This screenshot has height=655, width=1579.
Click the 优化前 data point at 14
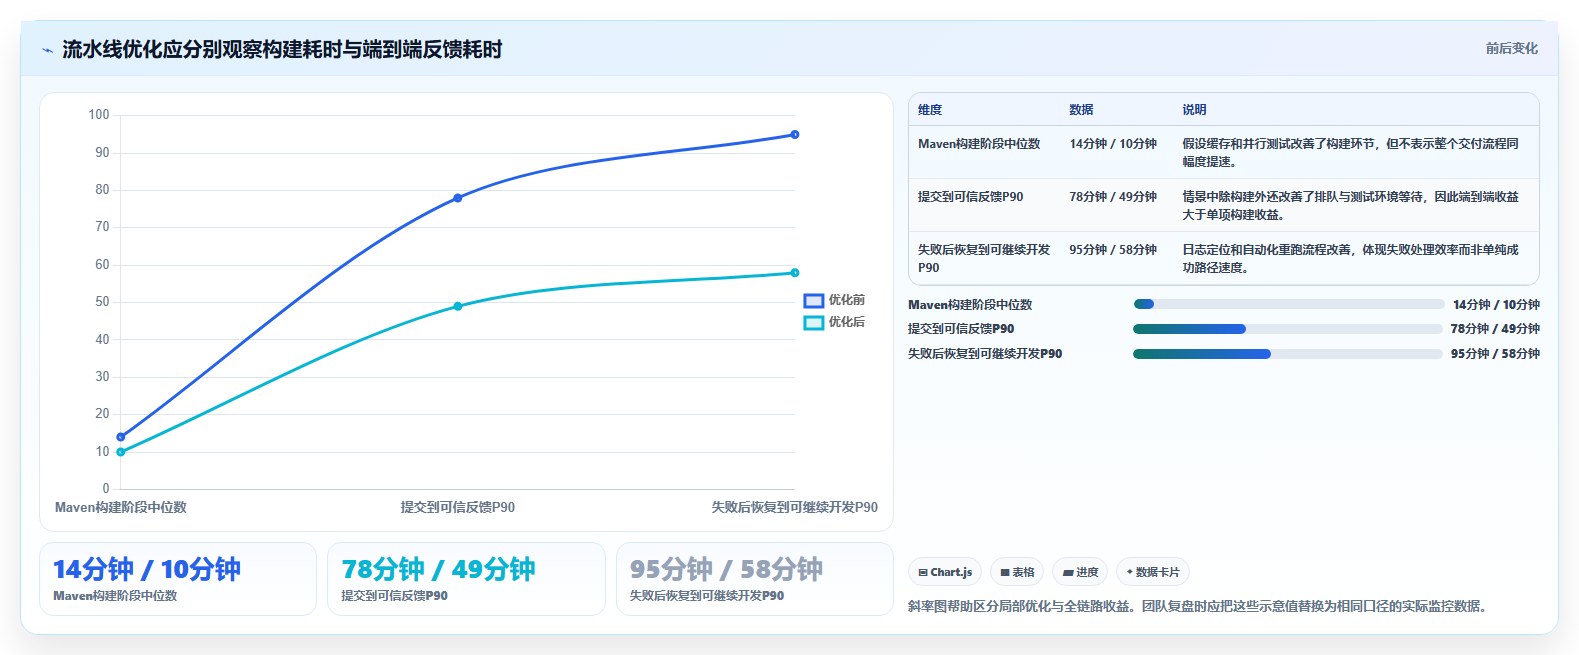pos(121,437)
